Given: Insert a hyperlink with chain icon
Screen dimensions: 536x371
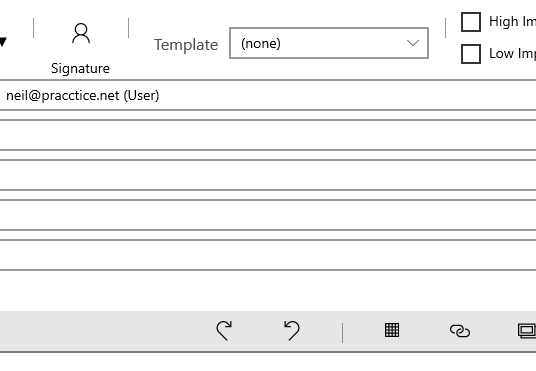Looking at the screenshot, I should (460, 331).
